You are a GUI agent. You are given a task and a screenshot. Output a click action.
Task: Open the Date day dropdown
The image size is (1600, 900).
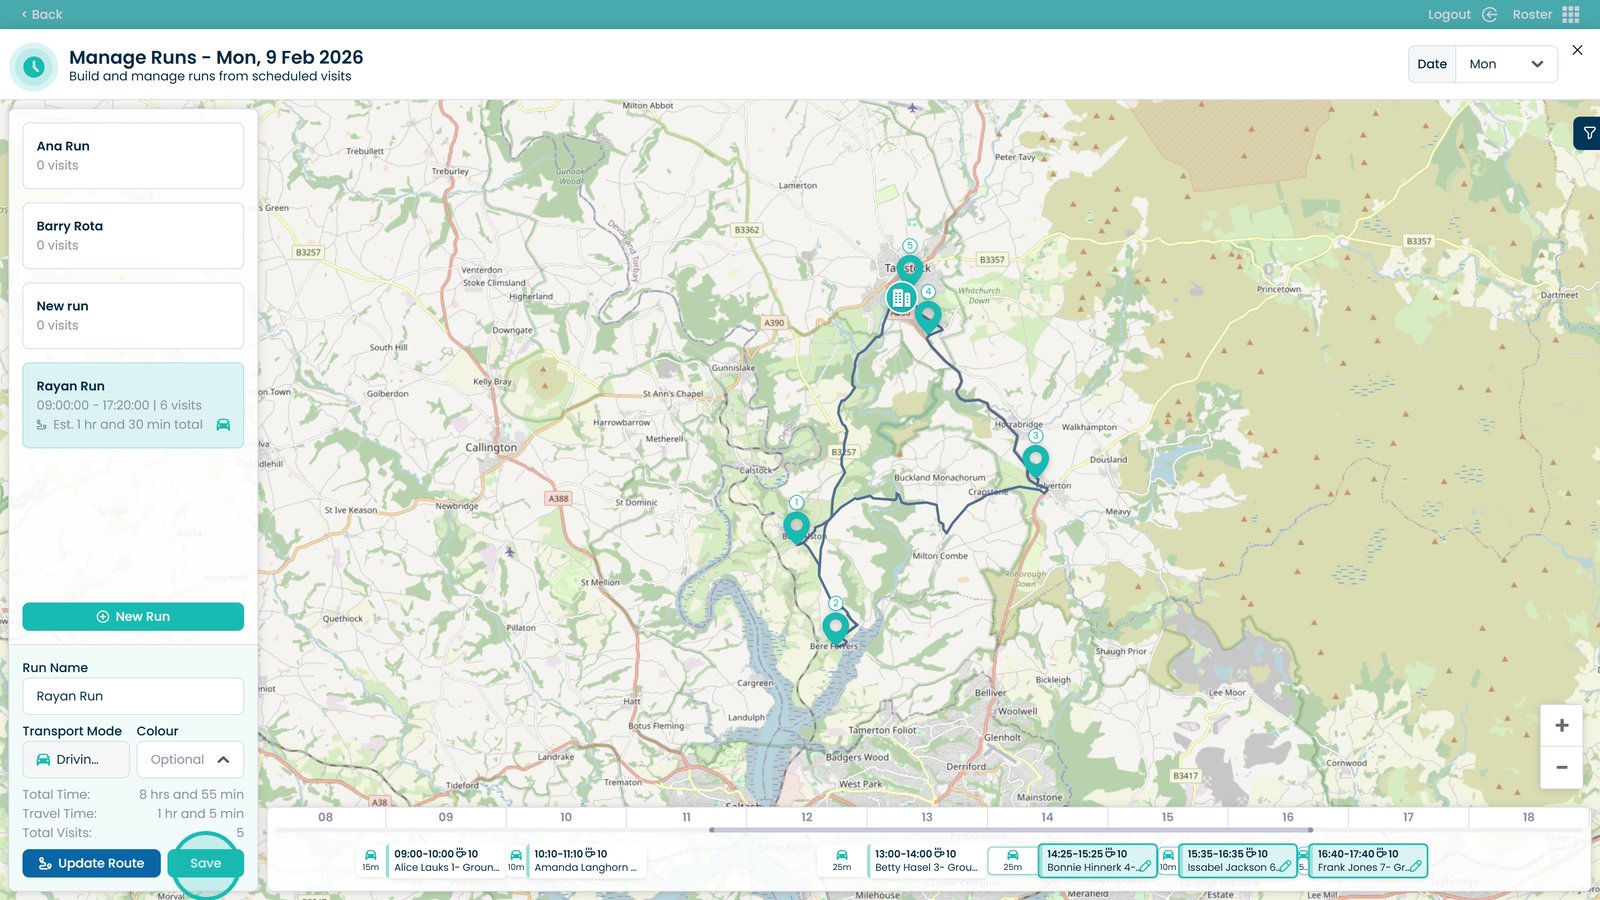tap(1506, 64)
